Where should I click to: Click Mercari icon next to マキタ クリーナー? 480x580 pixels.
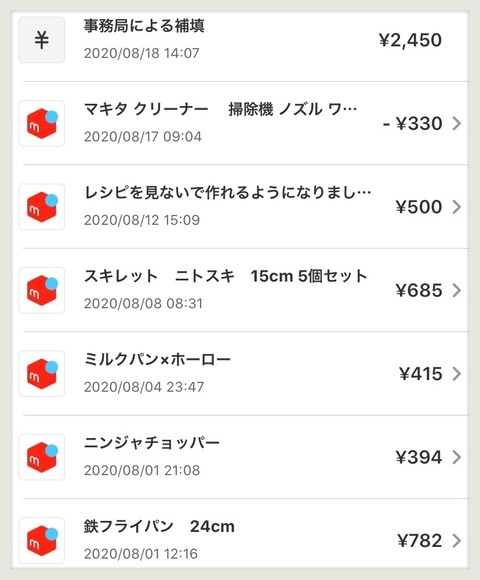42,124
